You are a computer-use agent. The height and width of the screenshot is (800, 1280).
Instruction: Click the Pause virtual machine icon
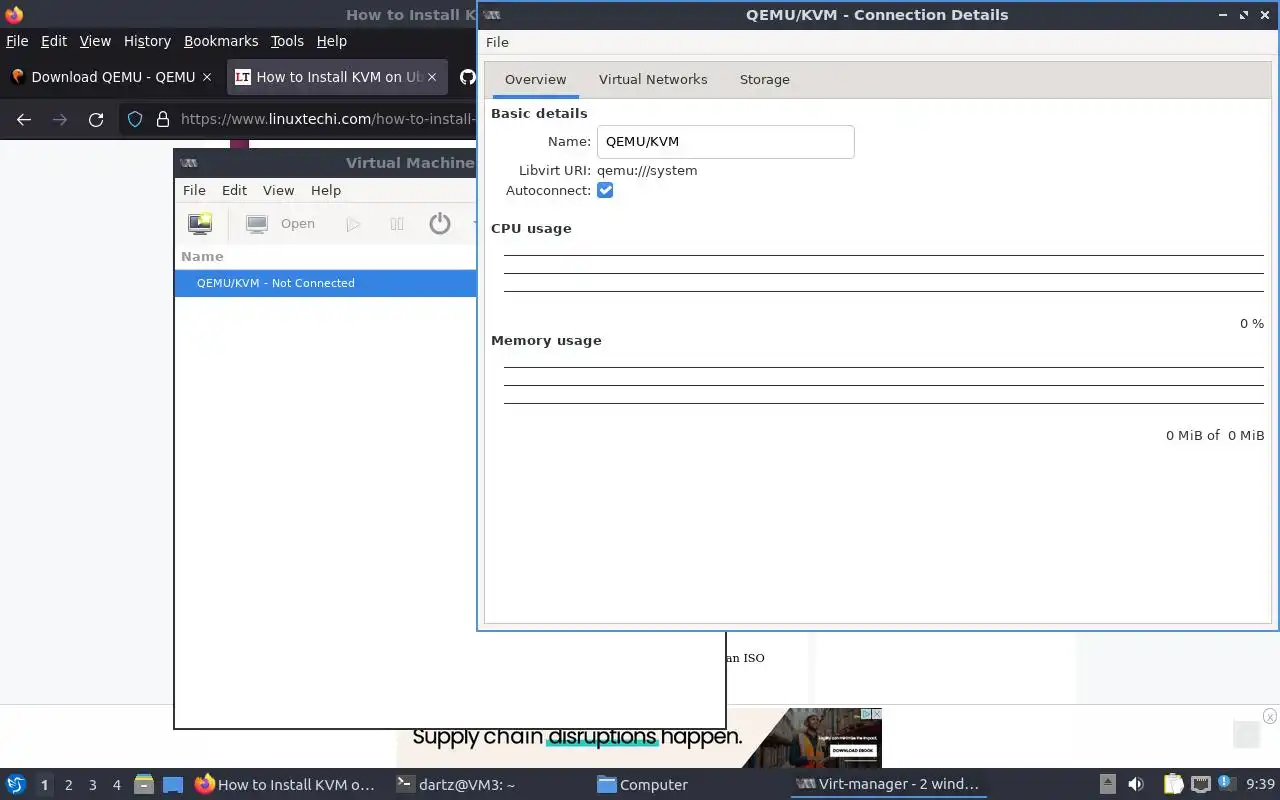tap(397, 224)
